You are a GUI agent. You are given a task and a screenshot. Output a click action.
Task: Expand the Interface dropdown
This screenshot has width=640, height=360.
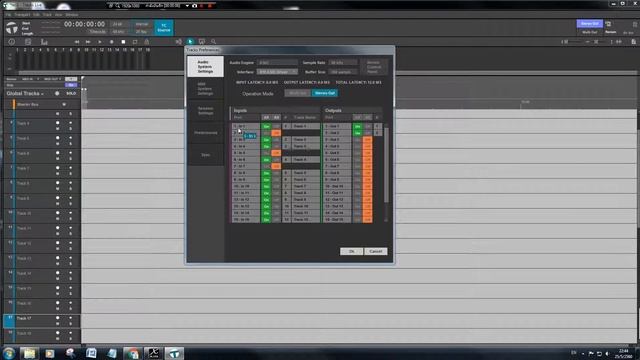[x=277, y=72]
